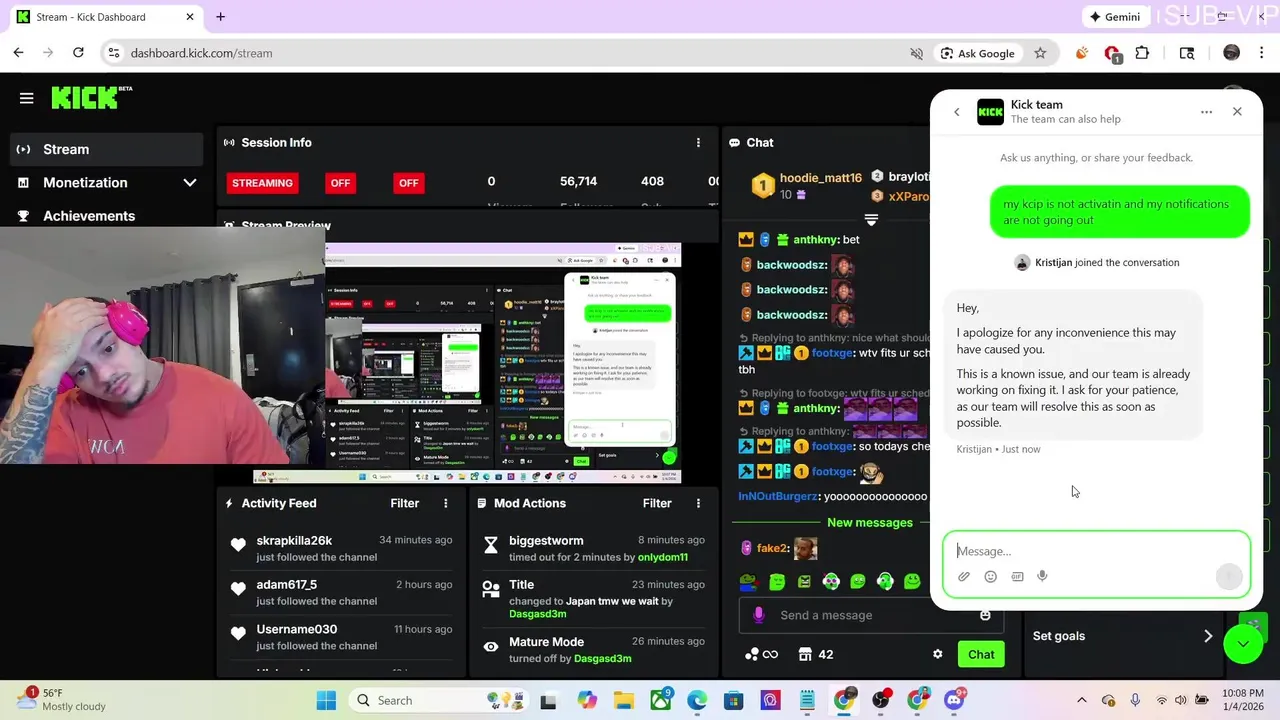Screen dimensions: 1280x720
Task: Focus Send a message chat field
Action: coord(870,615)
